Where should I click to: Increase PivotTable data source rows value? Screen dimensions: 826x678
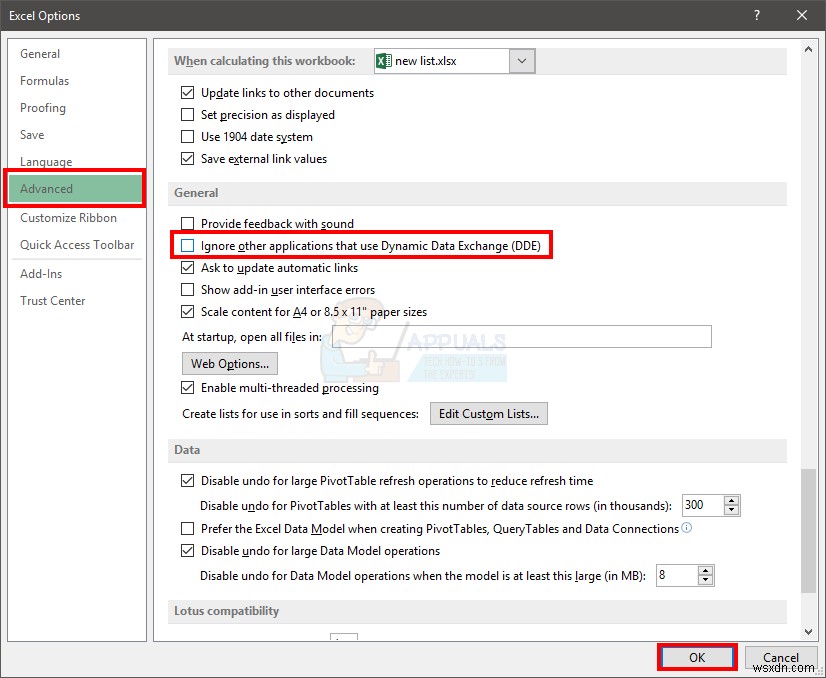pyautogui.click(x=731, y=500)
